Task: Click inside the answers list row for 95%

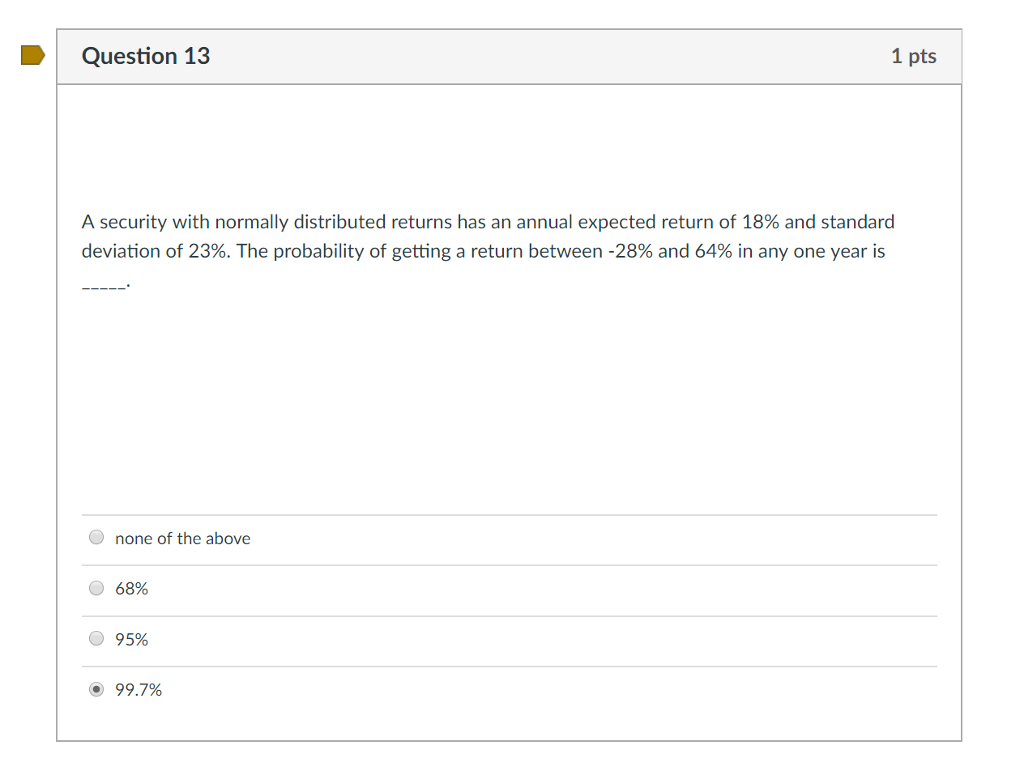Action: click(x=500, y=638)
